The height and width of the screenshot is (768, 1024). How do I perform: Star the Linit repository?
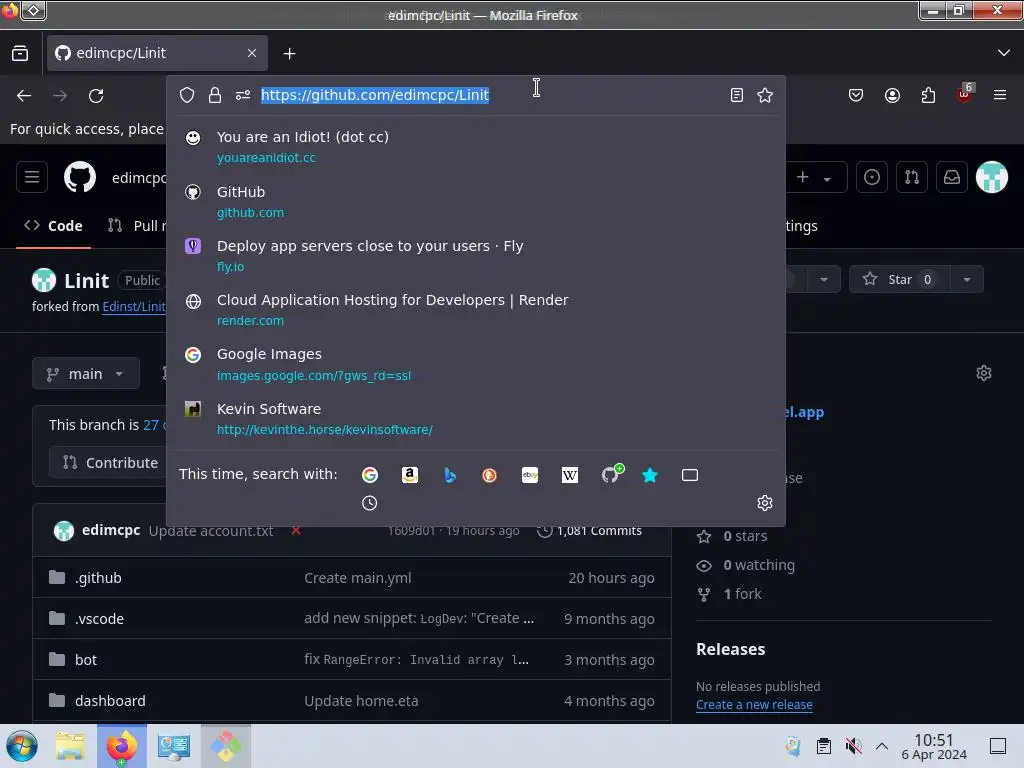[x=900, y=280]
